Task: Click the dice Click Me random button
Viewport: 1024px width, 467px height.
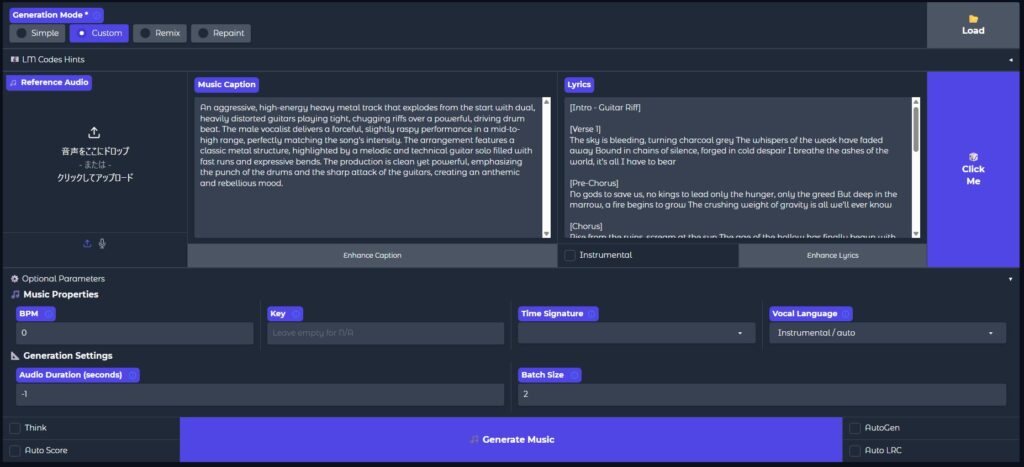Action: point(973,169)
